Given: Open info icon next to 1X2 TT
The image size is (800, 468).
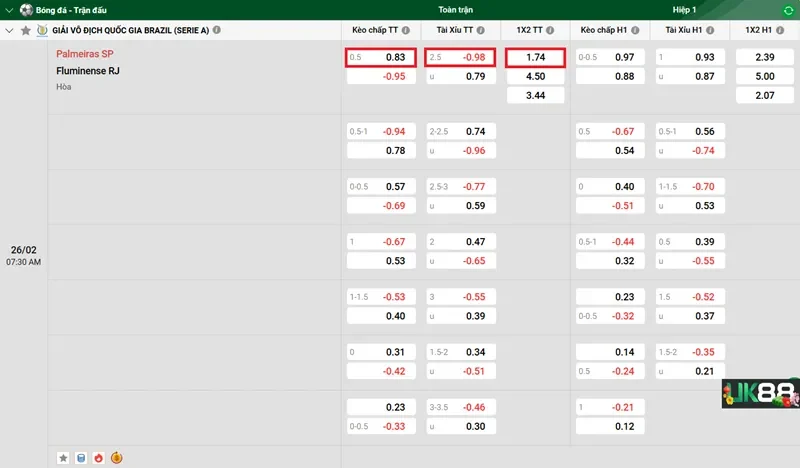Looking at the screenshot, I should (550, 30).
